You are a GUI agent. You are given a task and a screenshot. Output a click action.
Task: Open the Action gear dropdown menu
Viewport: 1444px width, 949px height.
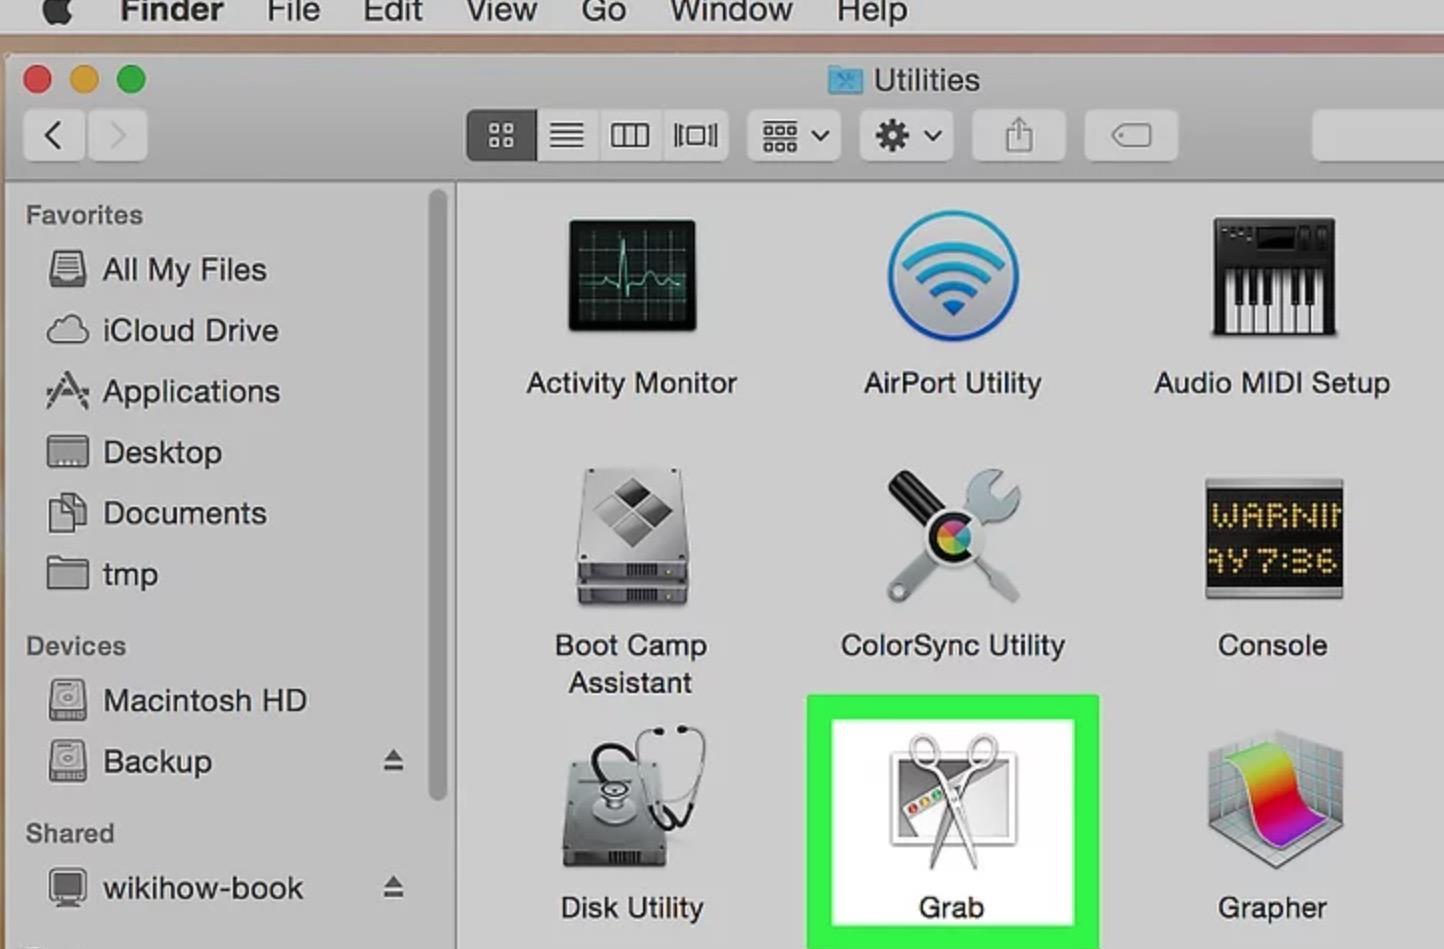906,135
